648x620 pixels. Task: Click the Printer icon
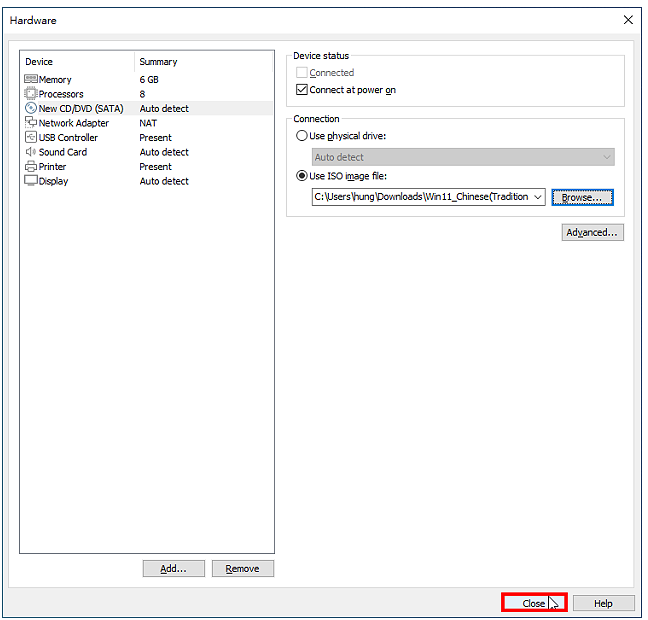[31, 167]
